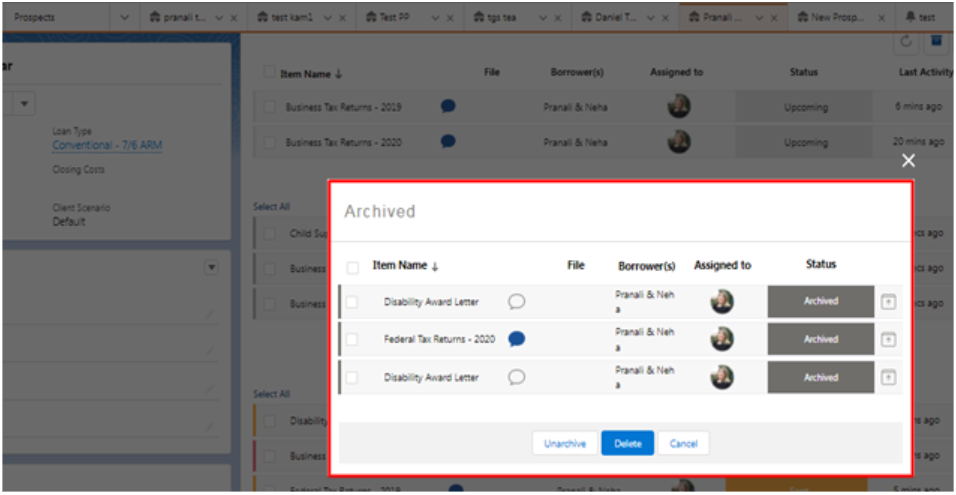This screenshot has width=956, height=495.
Task: Expand the test kam1 tab menu chevron
Action: click(327, 18)
